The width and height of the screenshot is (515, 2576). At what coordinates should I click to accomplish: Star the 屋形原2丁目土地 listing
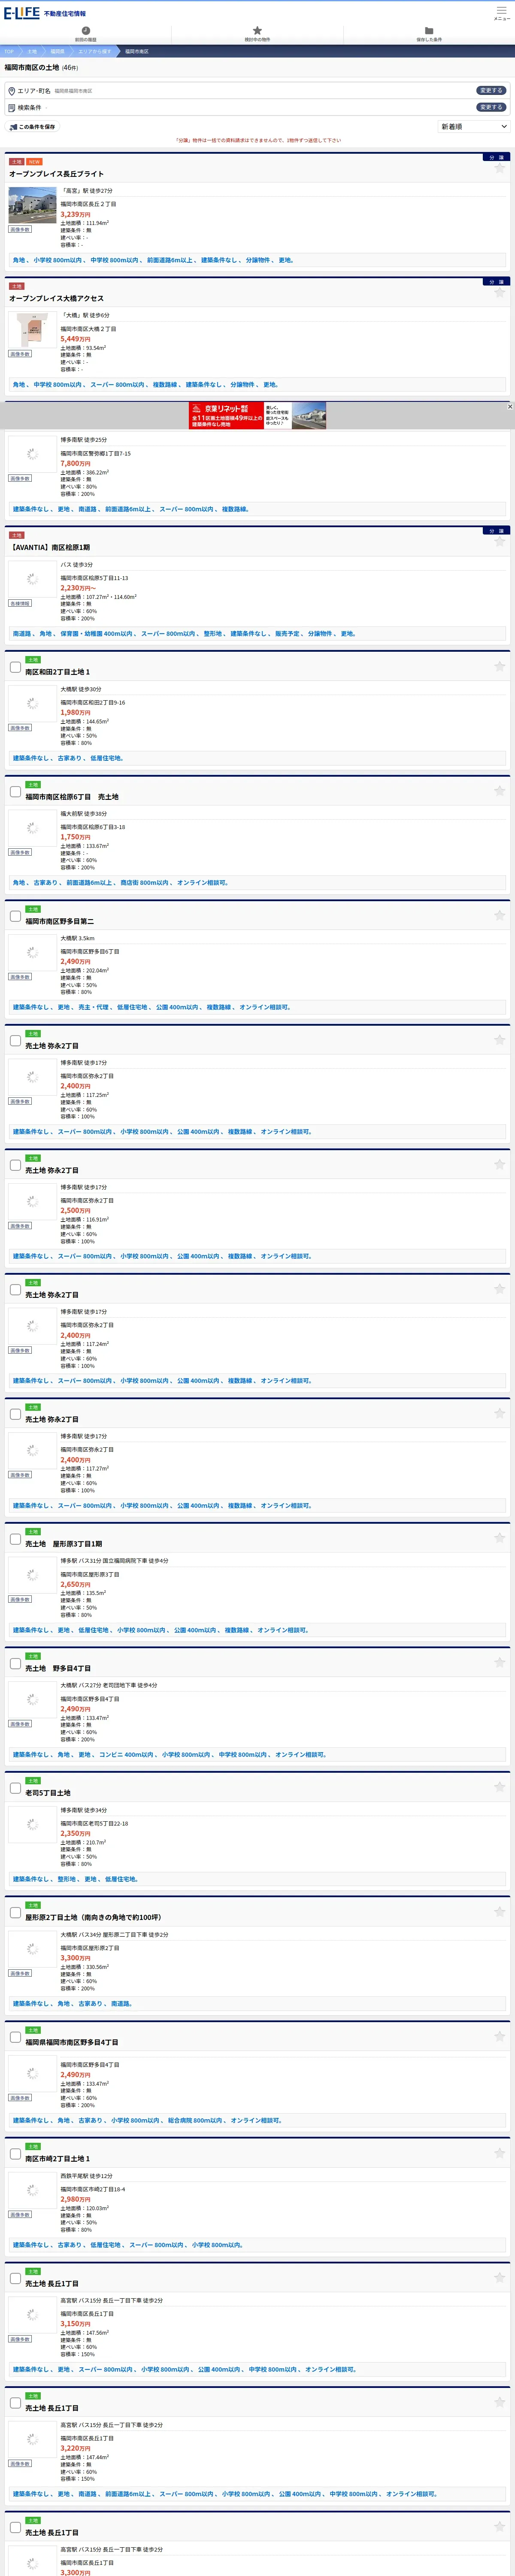click(x=500, y=1912)
